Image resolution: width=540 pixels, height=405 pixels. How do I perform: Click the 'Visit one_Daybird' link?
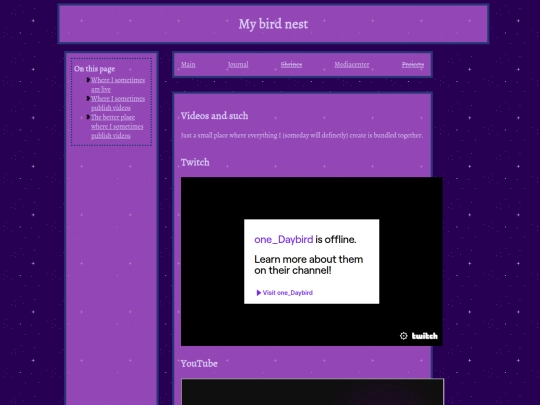[284, 293]
